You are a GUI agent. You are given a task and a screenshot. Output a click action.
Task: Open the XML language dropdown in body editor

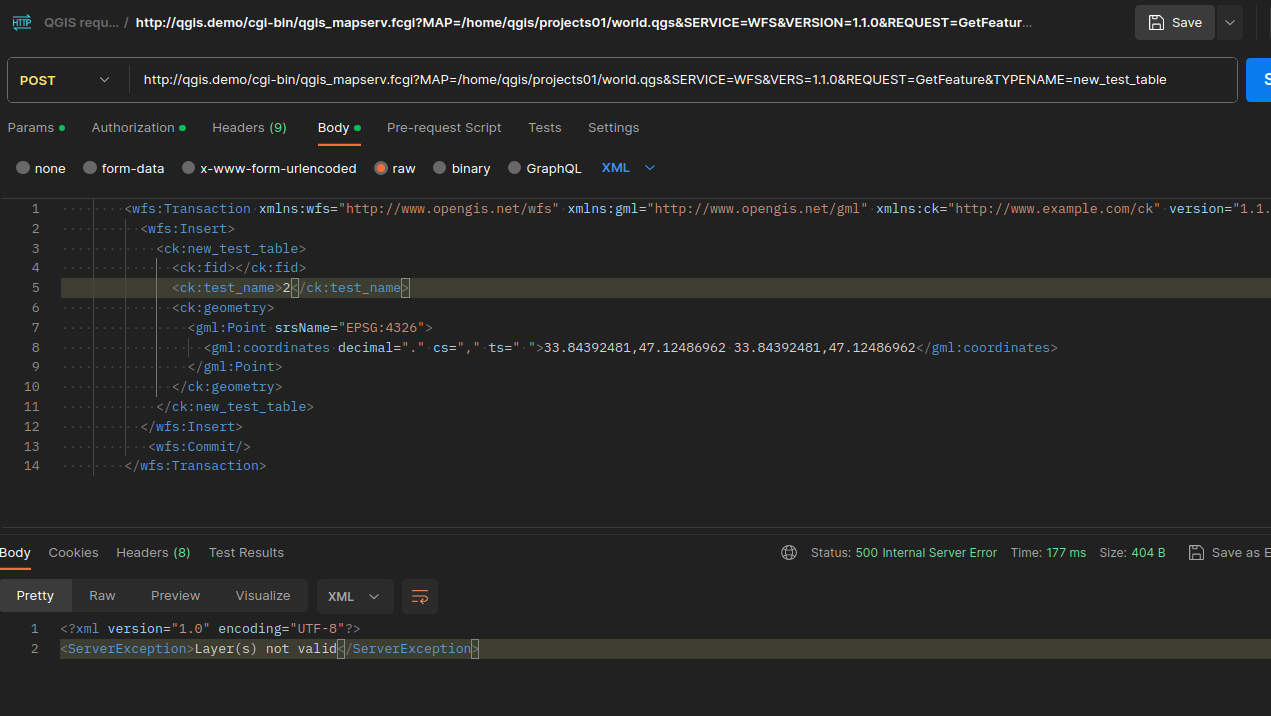click(627, 168)
